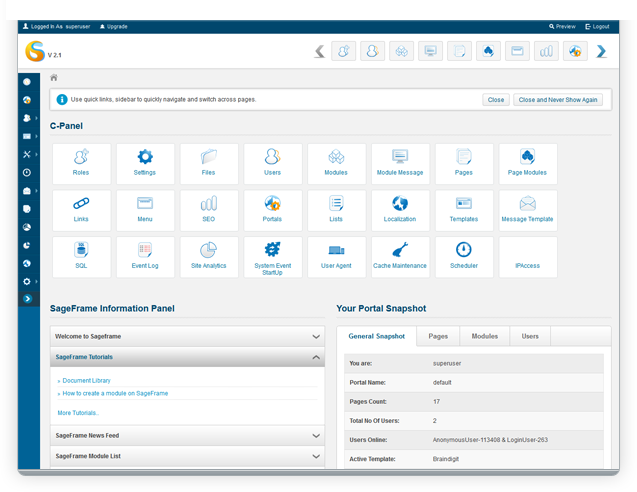Click the More Tutorials link

[78, 413]
